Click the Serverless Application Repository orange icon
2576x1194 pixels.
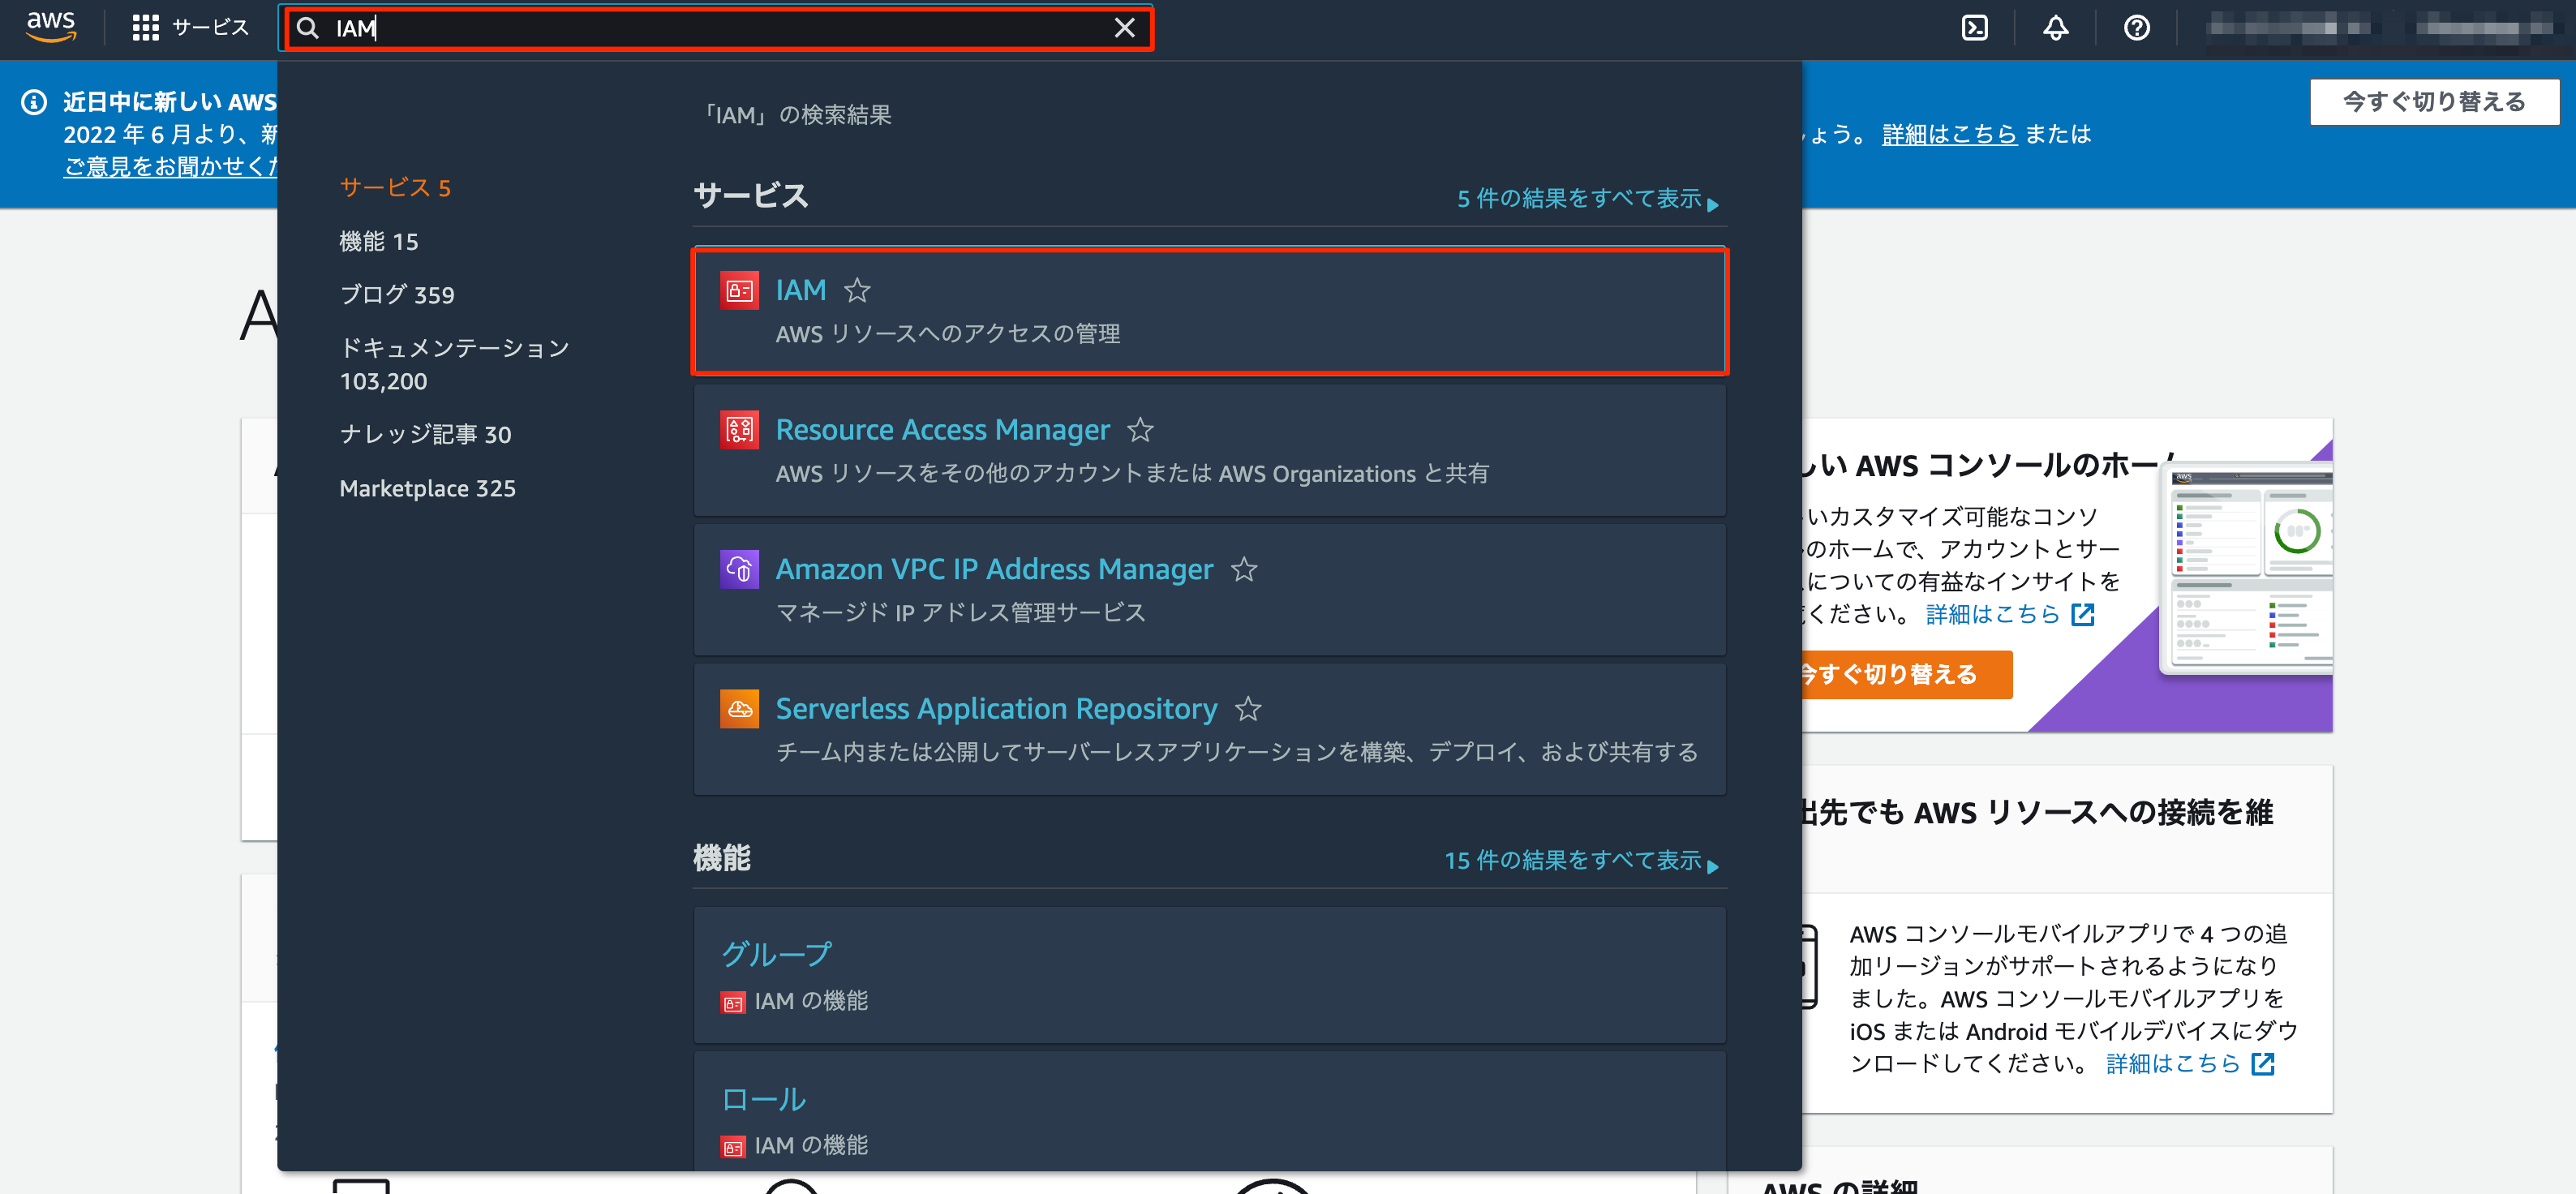(739, 709)
